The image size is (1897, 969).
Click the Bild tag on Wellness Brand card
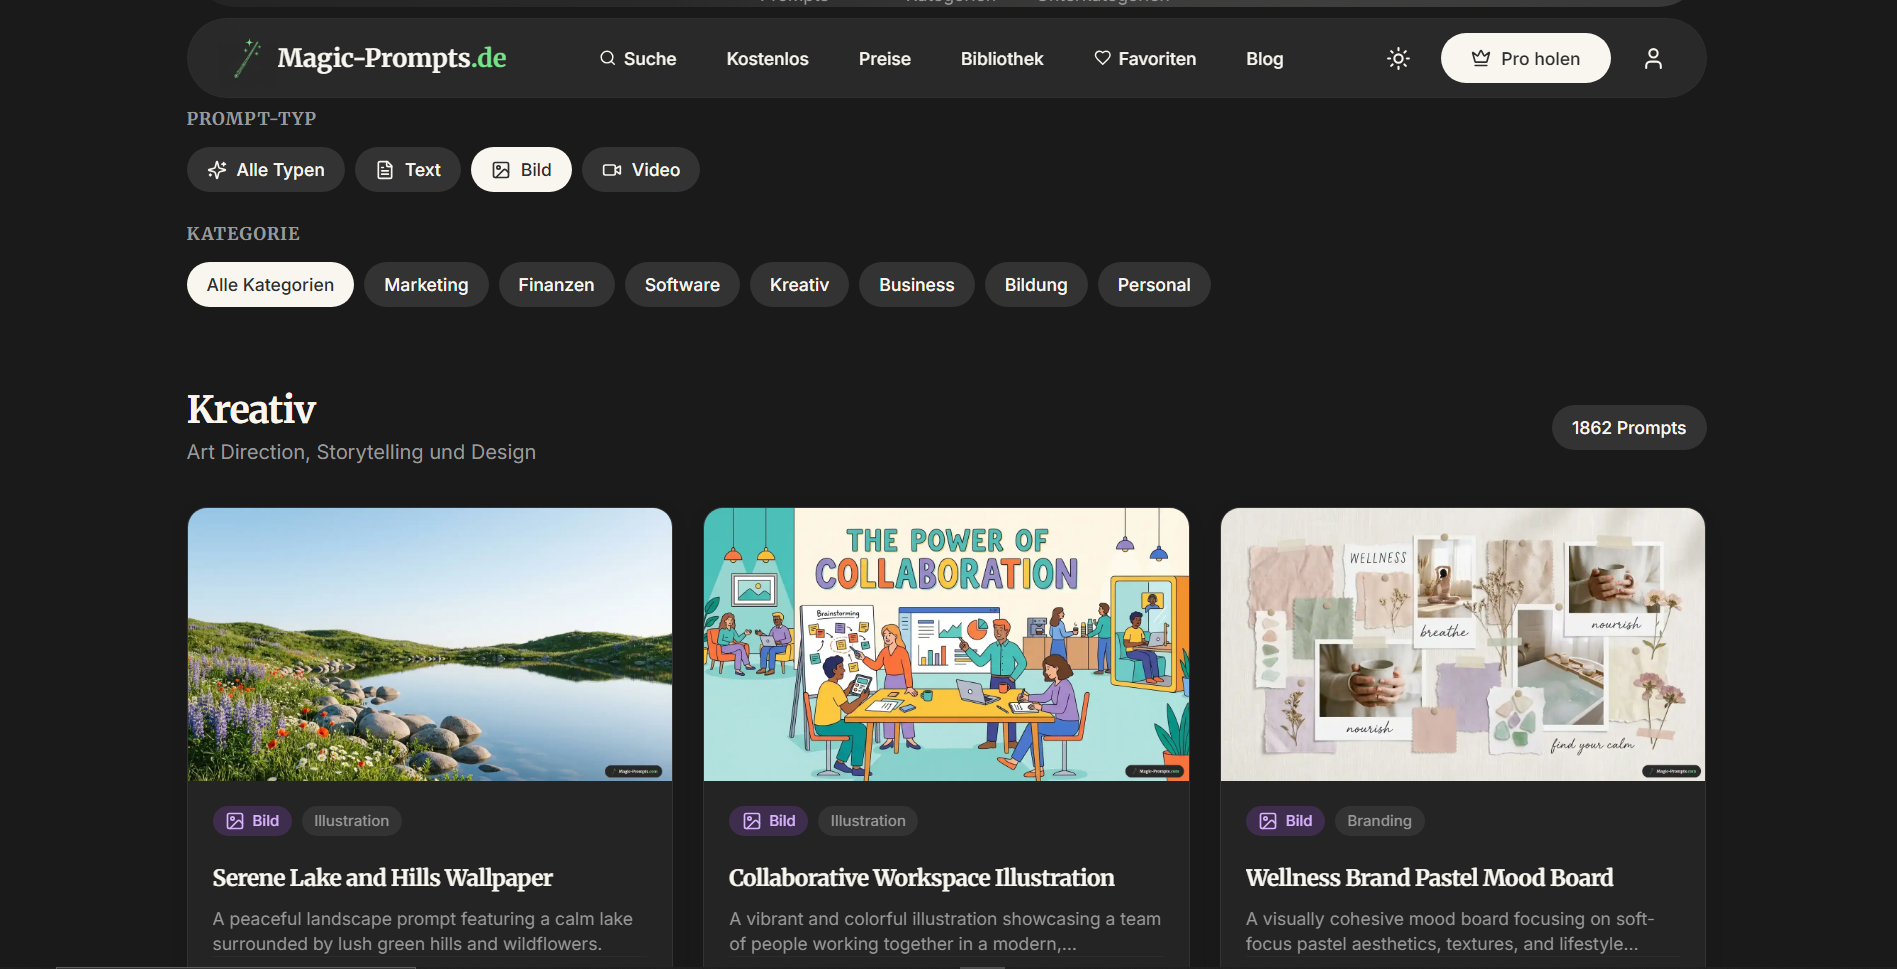point(1285,821)
